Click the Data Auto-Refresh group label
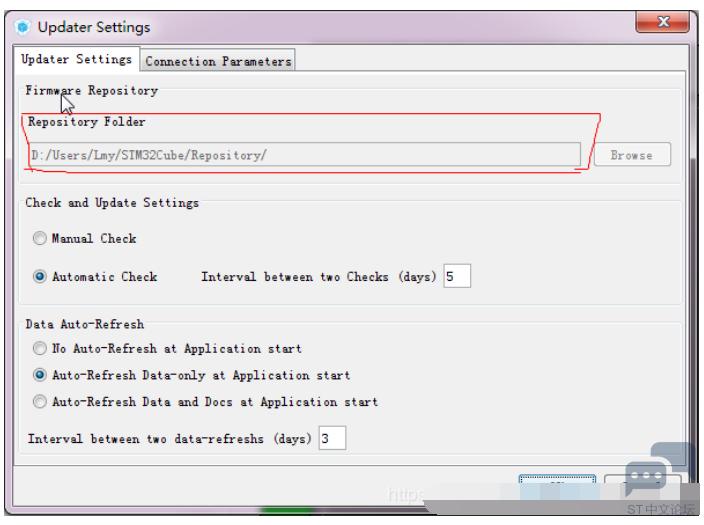The height and width of the screenshot is (525, 704). point(85,324)
